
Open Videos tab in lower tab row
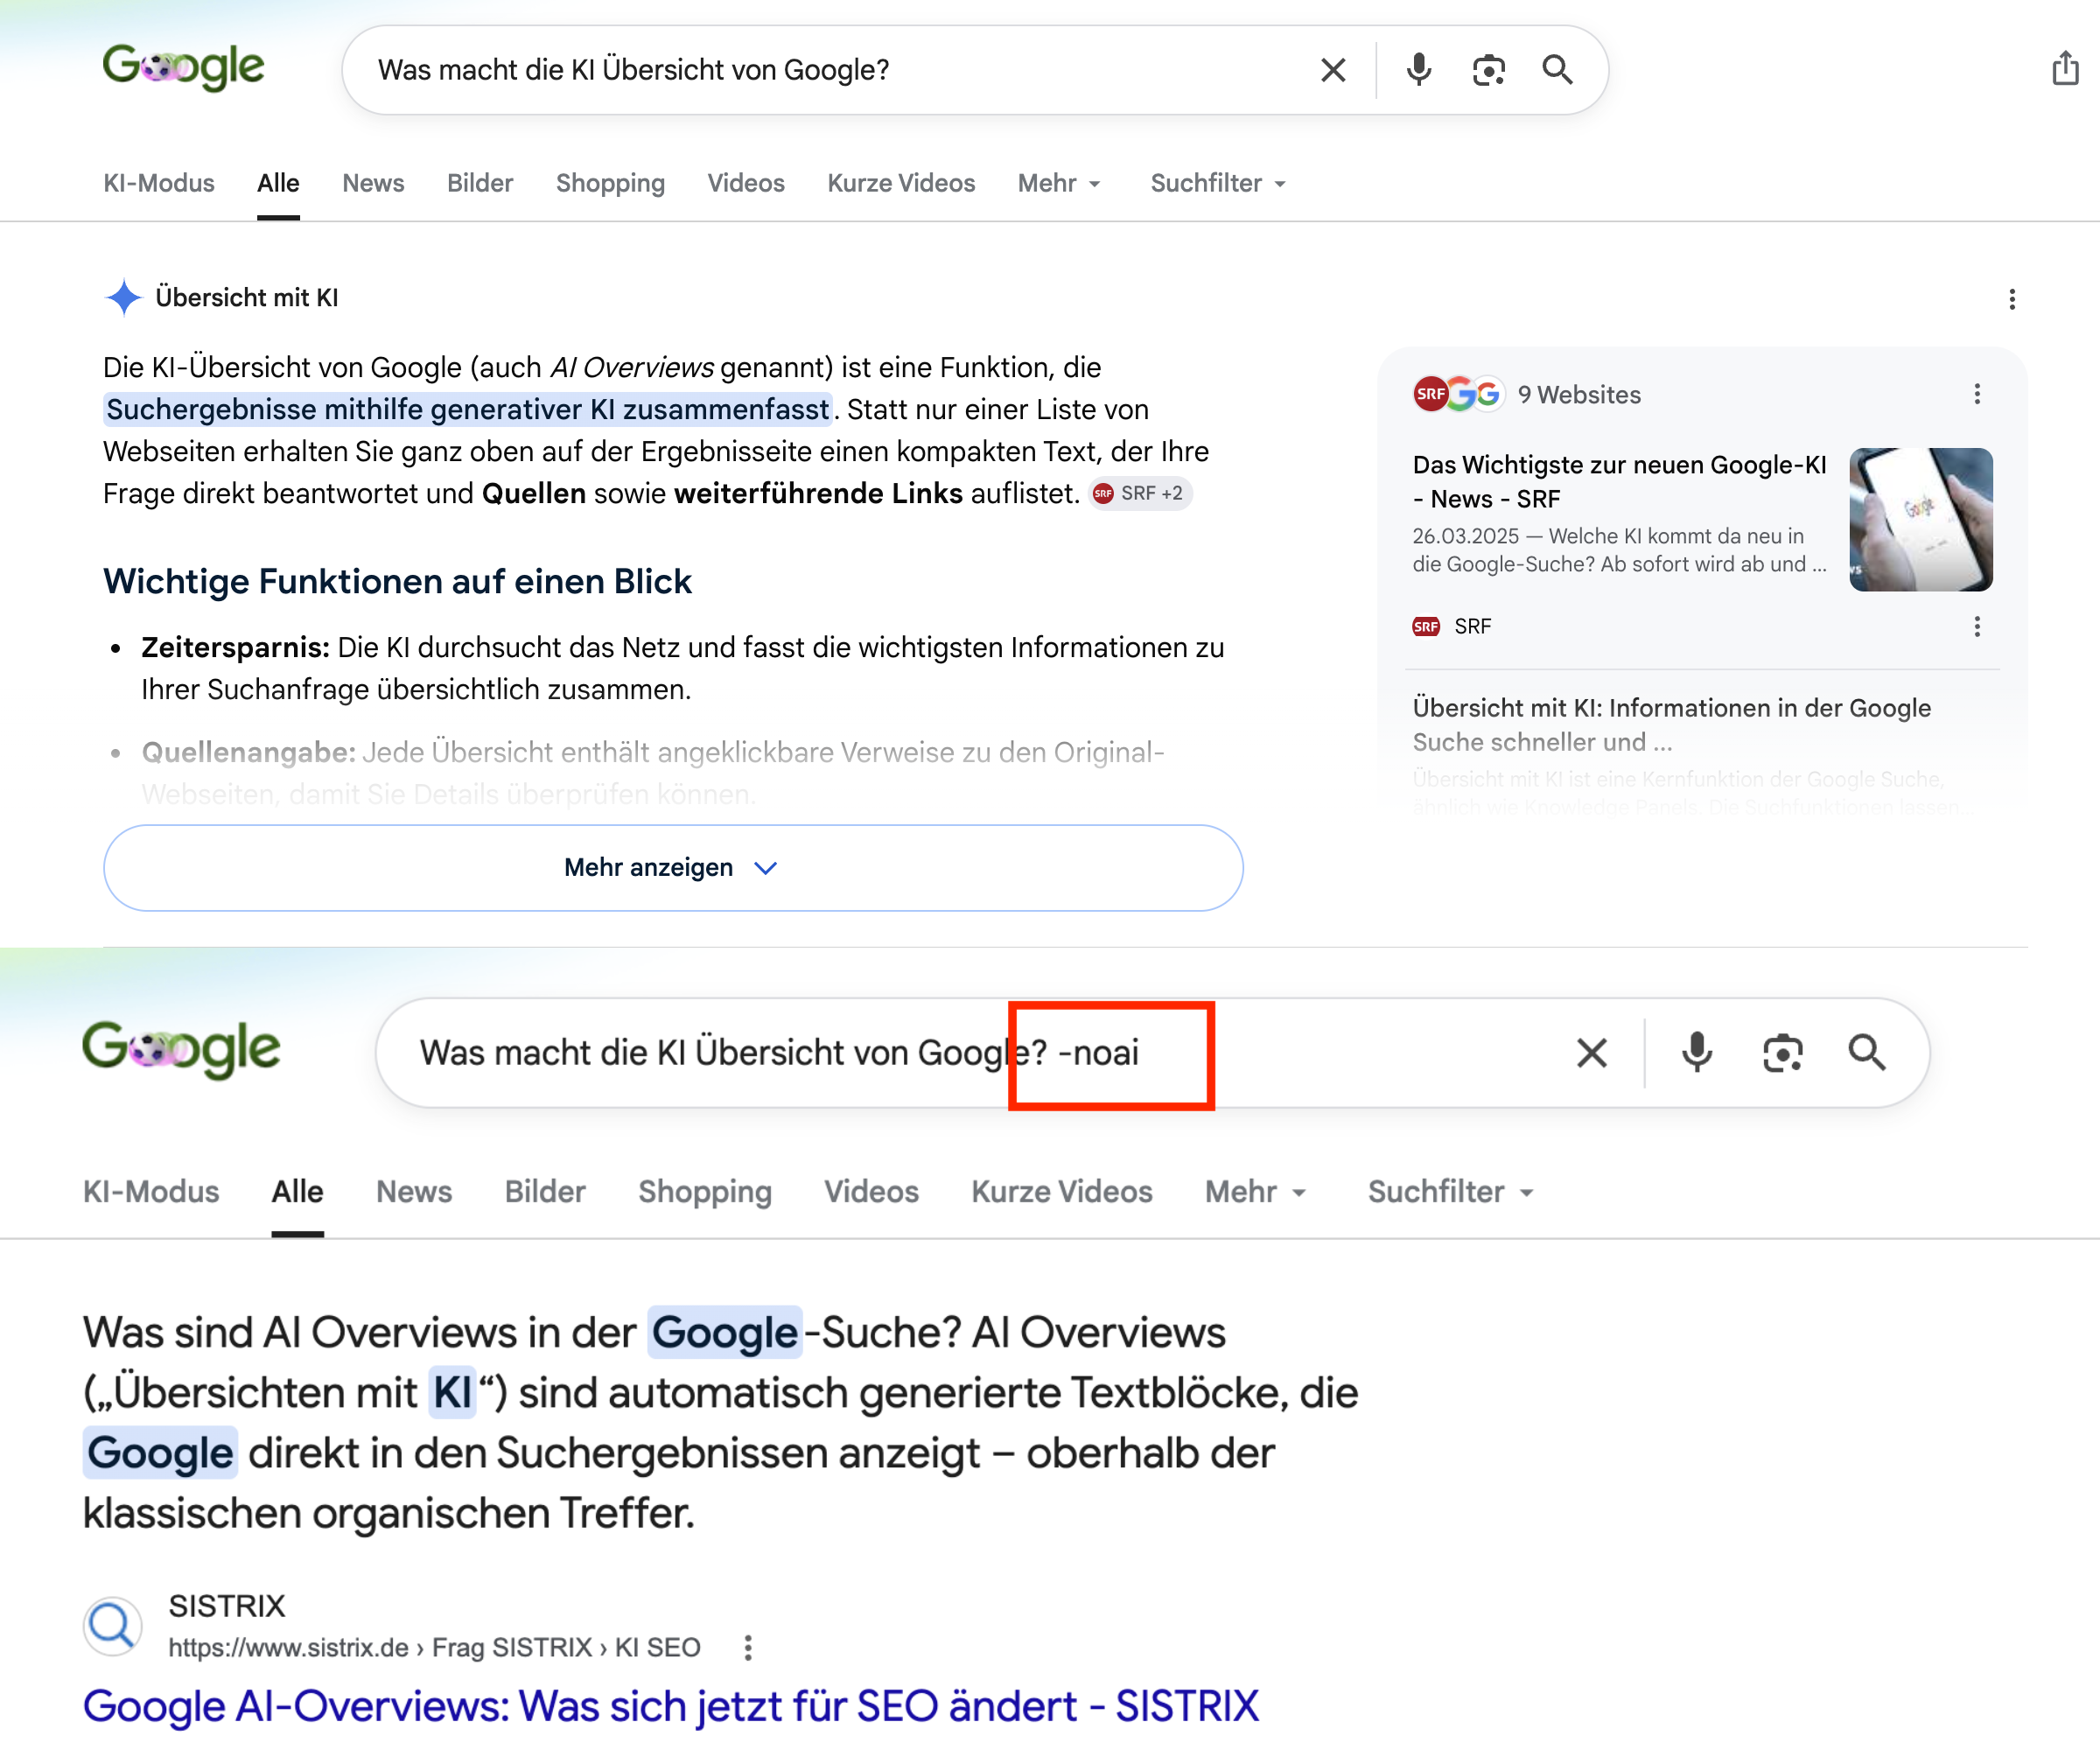coord(871,1192)
